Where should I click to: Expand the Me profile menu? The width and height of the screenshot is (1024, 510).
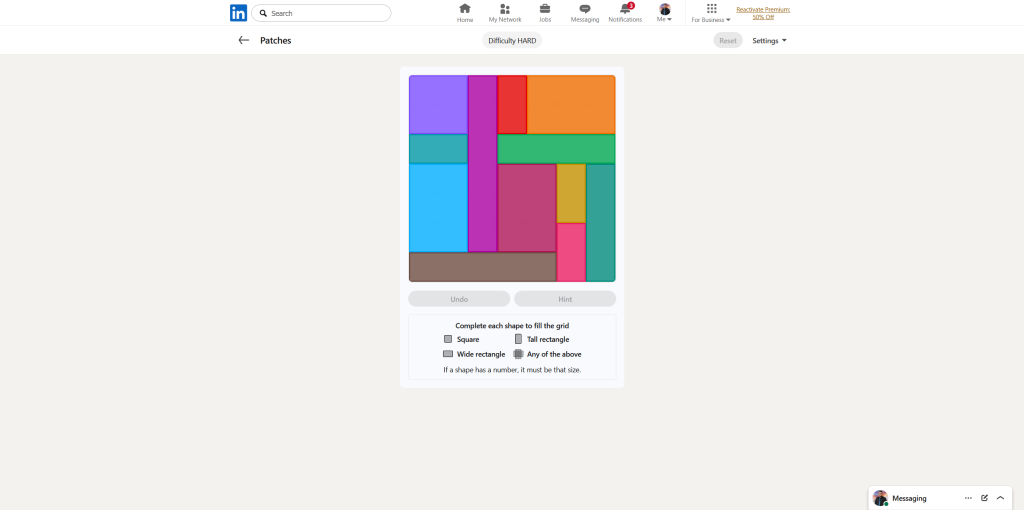pyautogui.click(x=665, y=13)
